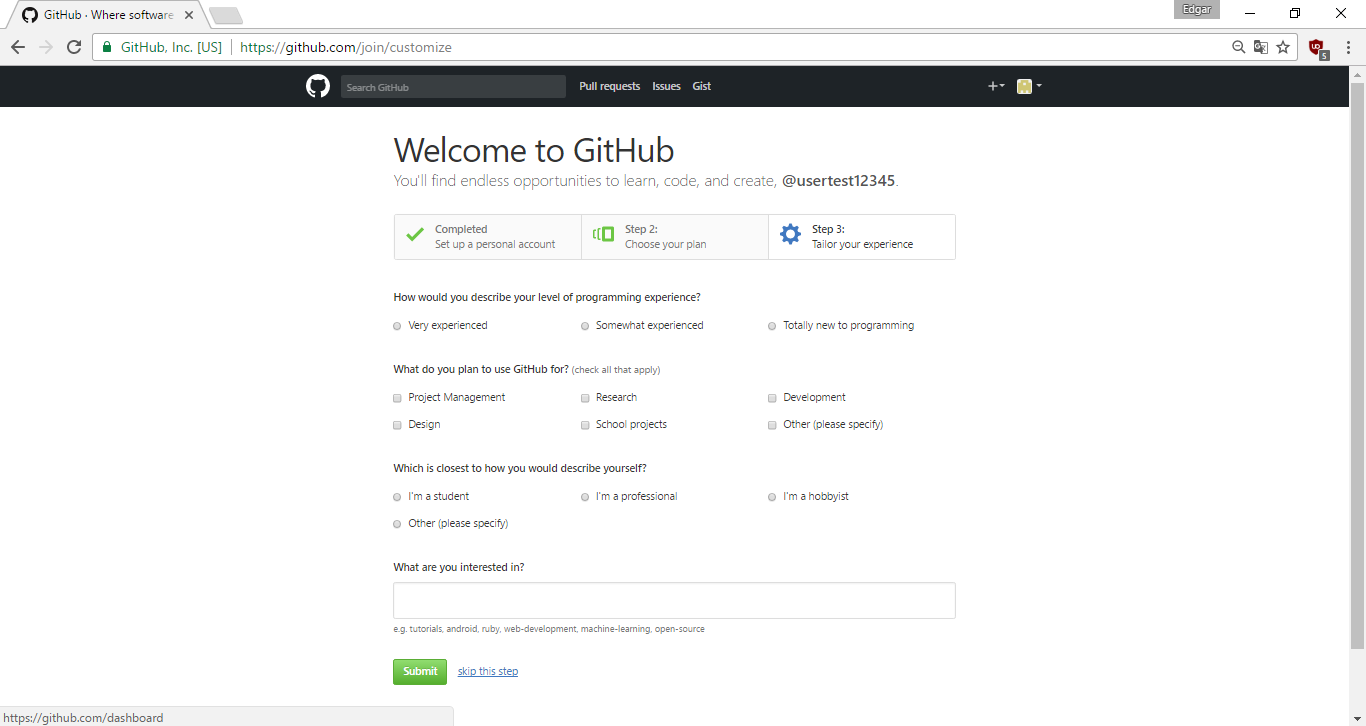
Task: Open the Pull requests navigation item
Action: point(609,86)
